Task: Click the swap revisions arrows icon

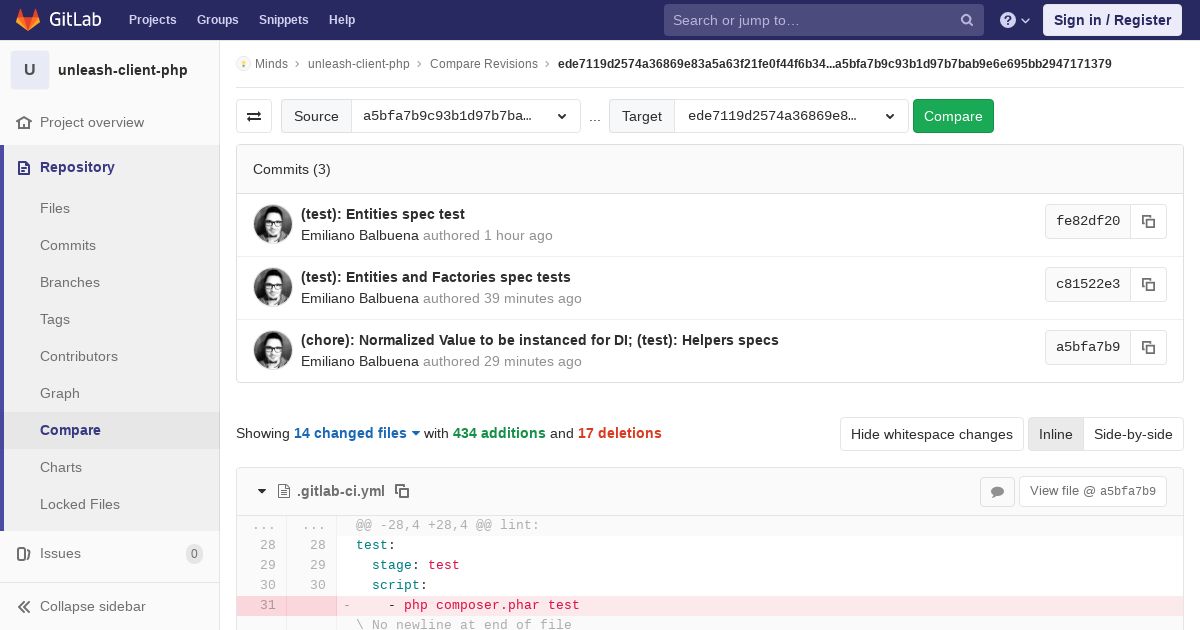Action: [x=254, y=116]
